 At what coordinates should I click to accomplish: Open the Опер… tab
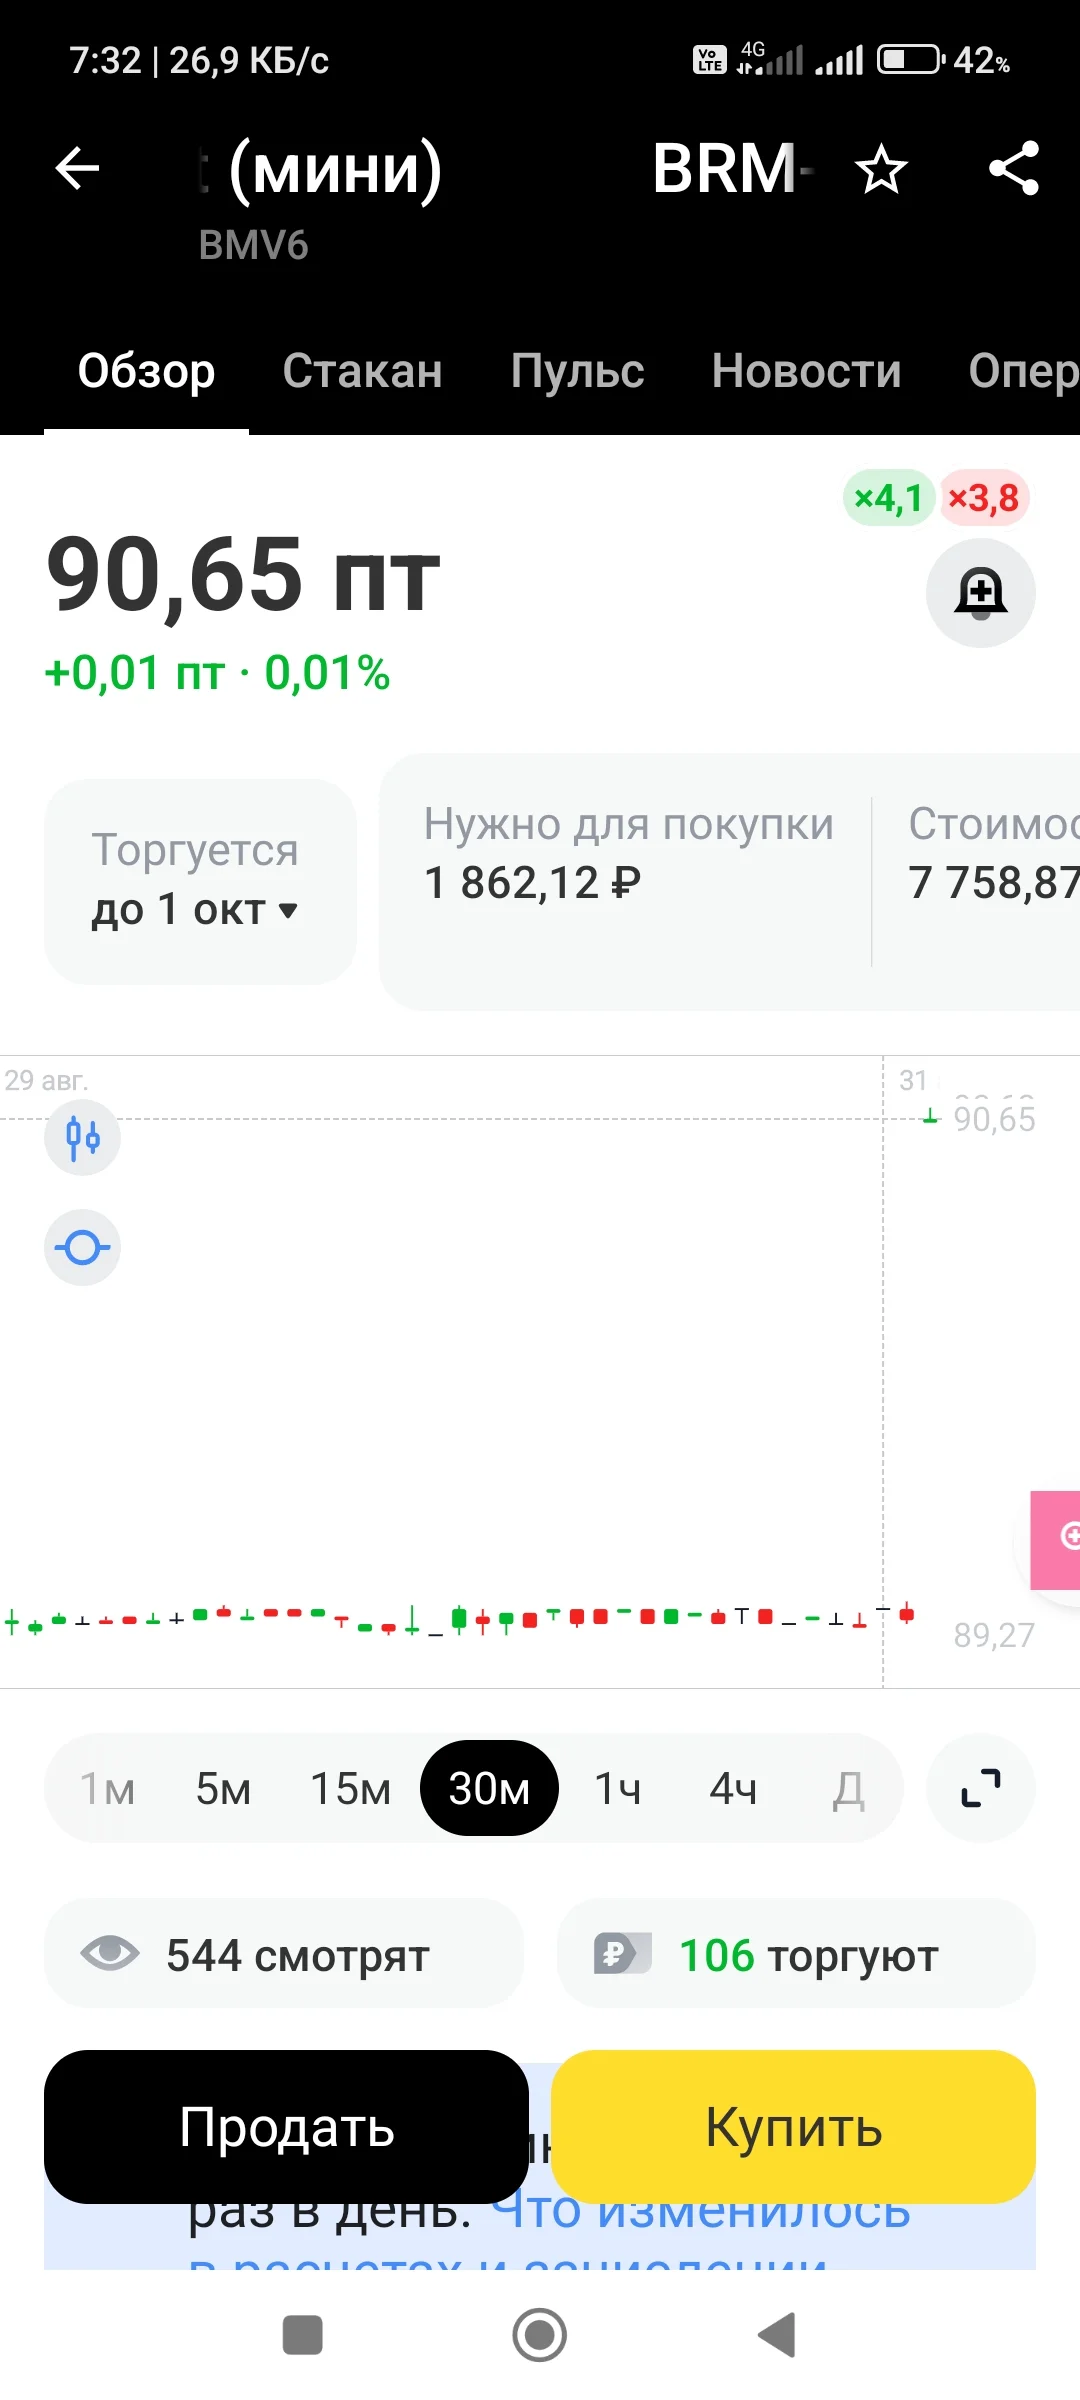pos(1024,371)
